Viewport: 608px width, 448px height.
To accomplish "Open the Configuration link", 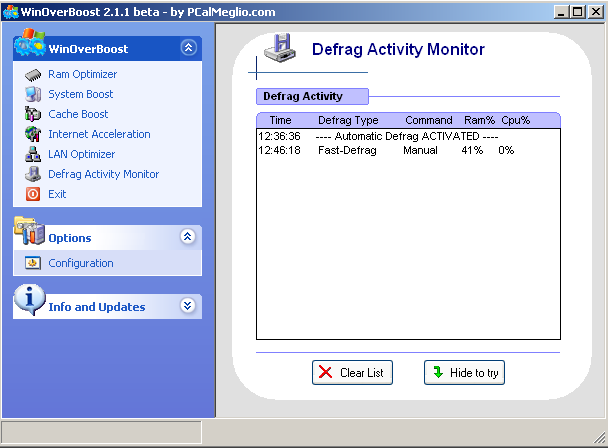I will pyautogui.click(x=81, y=263).
